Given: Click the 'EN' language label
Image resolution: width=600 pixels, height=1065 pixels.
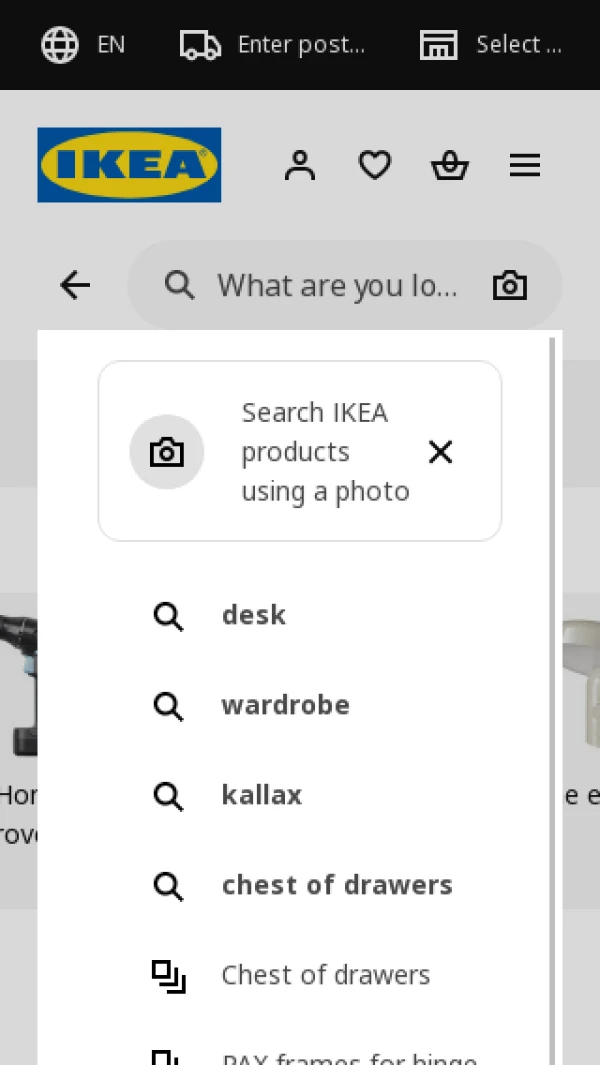Looking at the screenshot, I should [111, 45].
